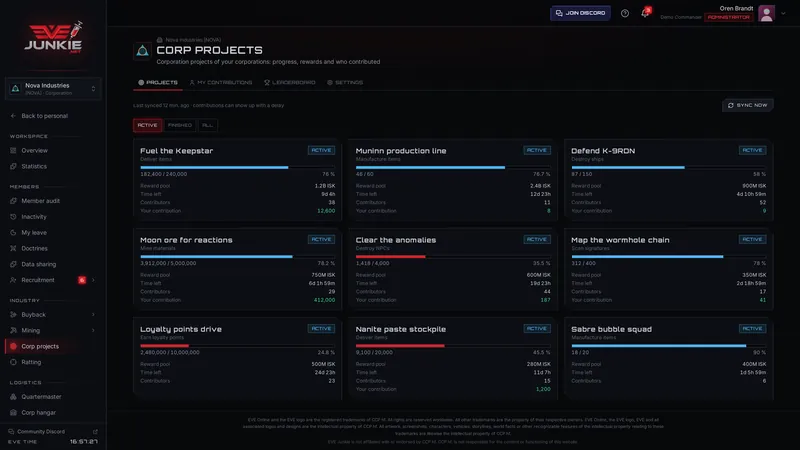Click the Back to personal link
The width and height of the screenshot is (800, 450).
pos(44,116)
